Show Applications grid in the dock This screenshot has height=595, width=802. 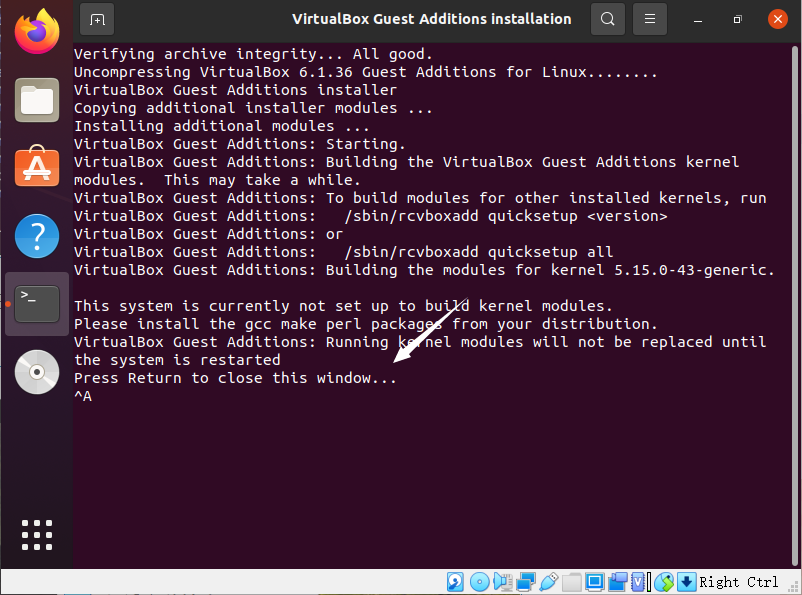(37, 535)
